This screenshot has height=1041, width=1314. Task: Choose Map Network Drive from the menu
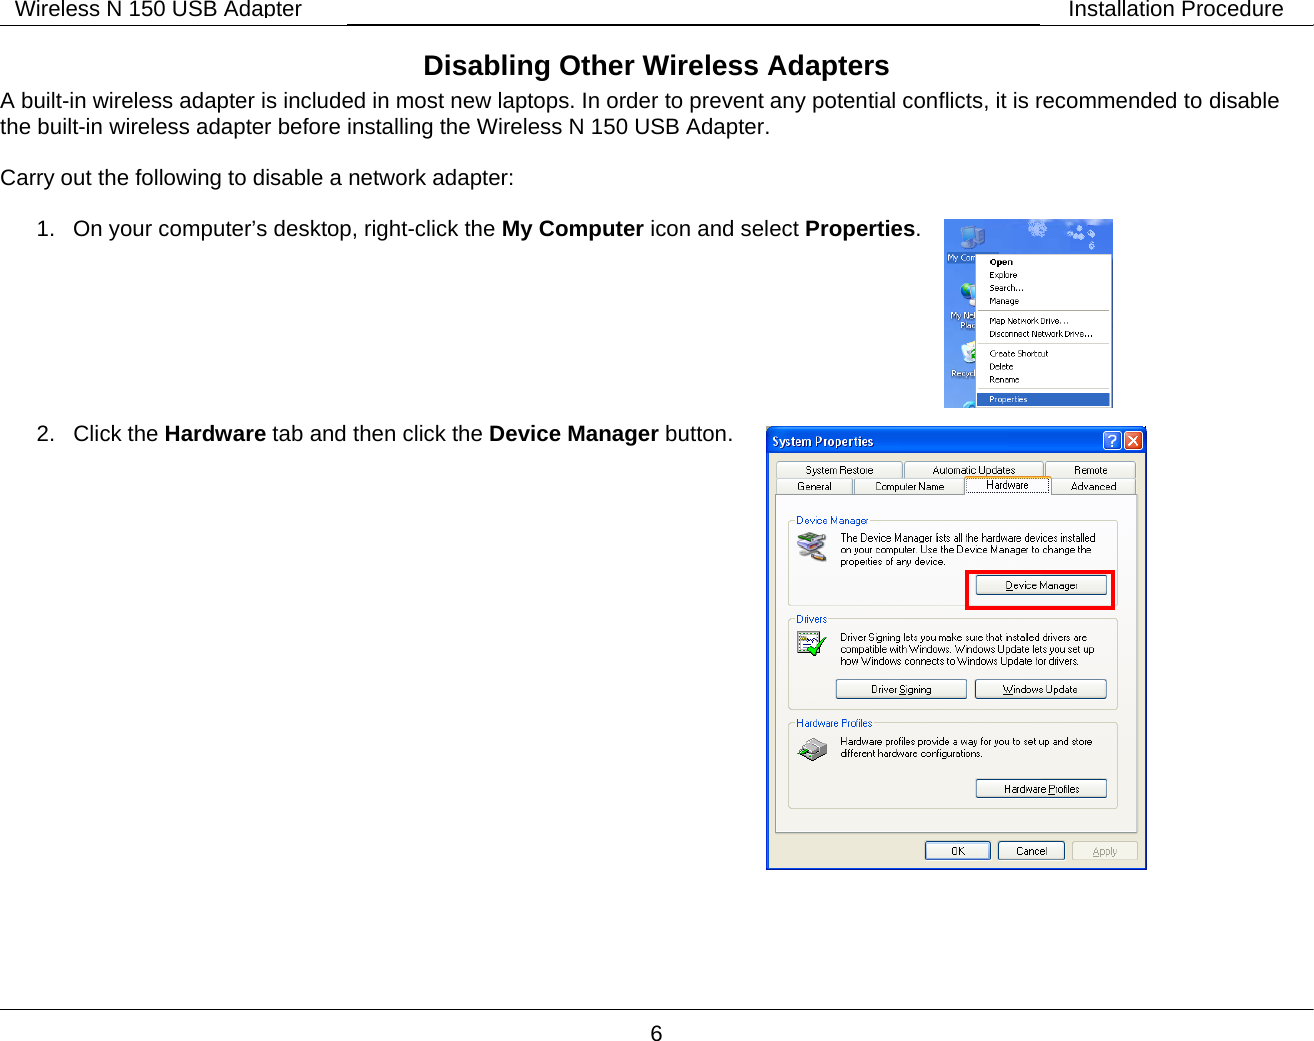(1028, 322)
